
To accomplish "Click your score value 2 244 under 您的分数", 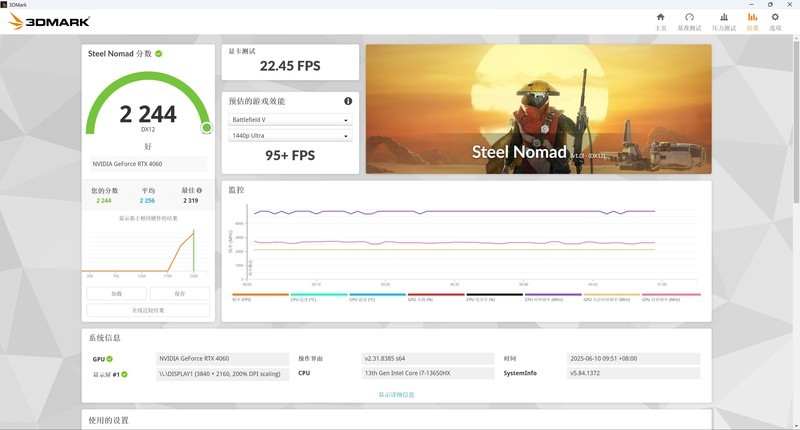I will (x=104, y=201).
